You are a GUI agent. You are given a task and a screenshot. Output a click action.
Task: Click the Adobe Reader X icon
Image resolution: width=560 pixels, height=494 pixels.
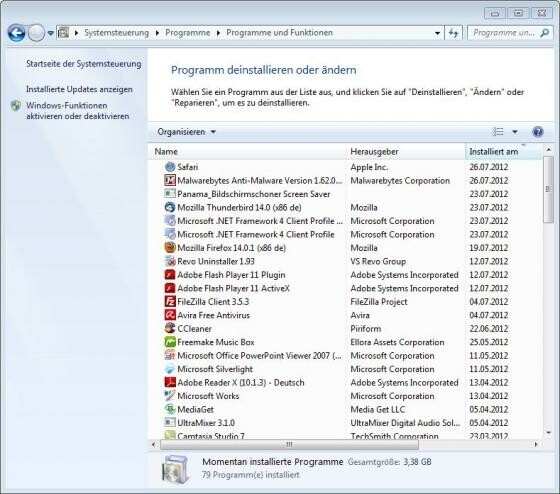[170, 382]
